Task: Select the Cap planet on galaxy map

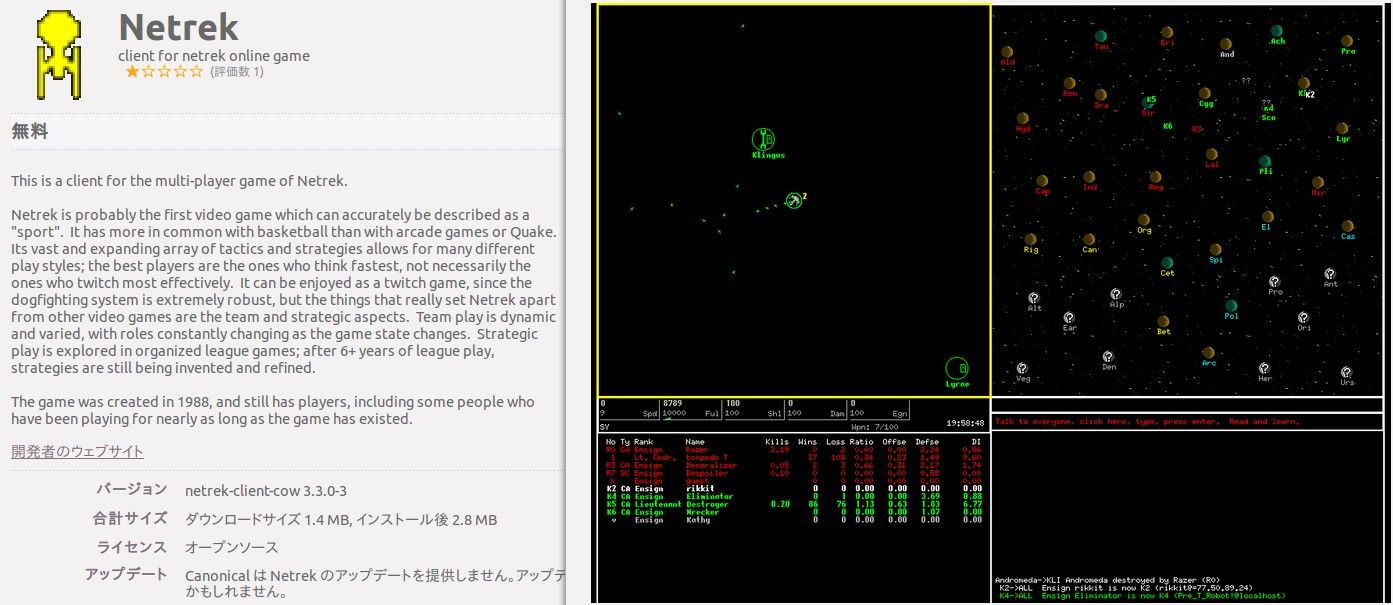Action: coord(1043,181)
